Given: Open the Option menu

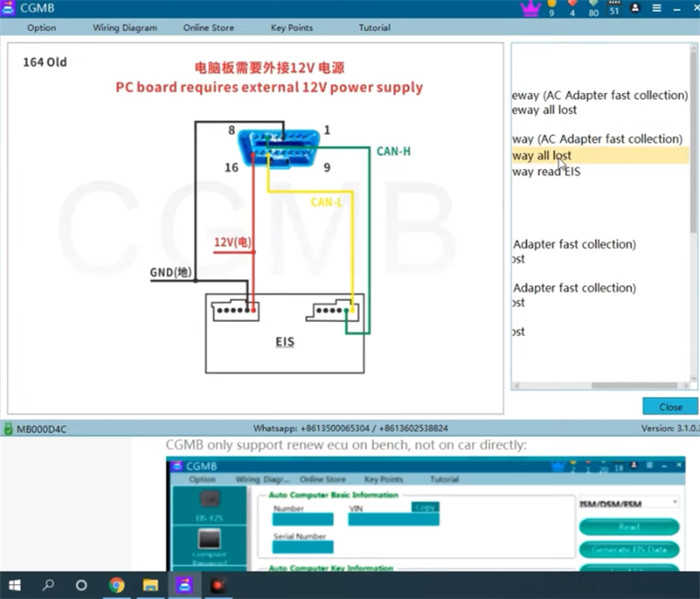Looking at the screenshot, I should click(42, 28).
